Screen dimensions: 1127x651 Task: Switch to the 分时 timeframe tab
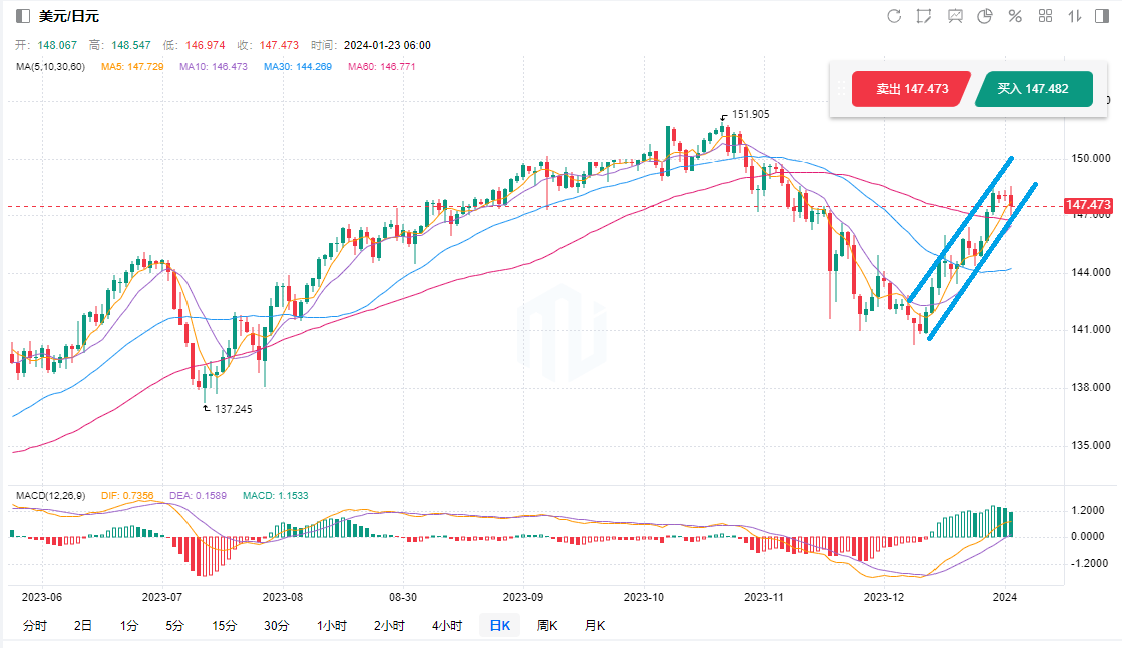tap(34, 626)
